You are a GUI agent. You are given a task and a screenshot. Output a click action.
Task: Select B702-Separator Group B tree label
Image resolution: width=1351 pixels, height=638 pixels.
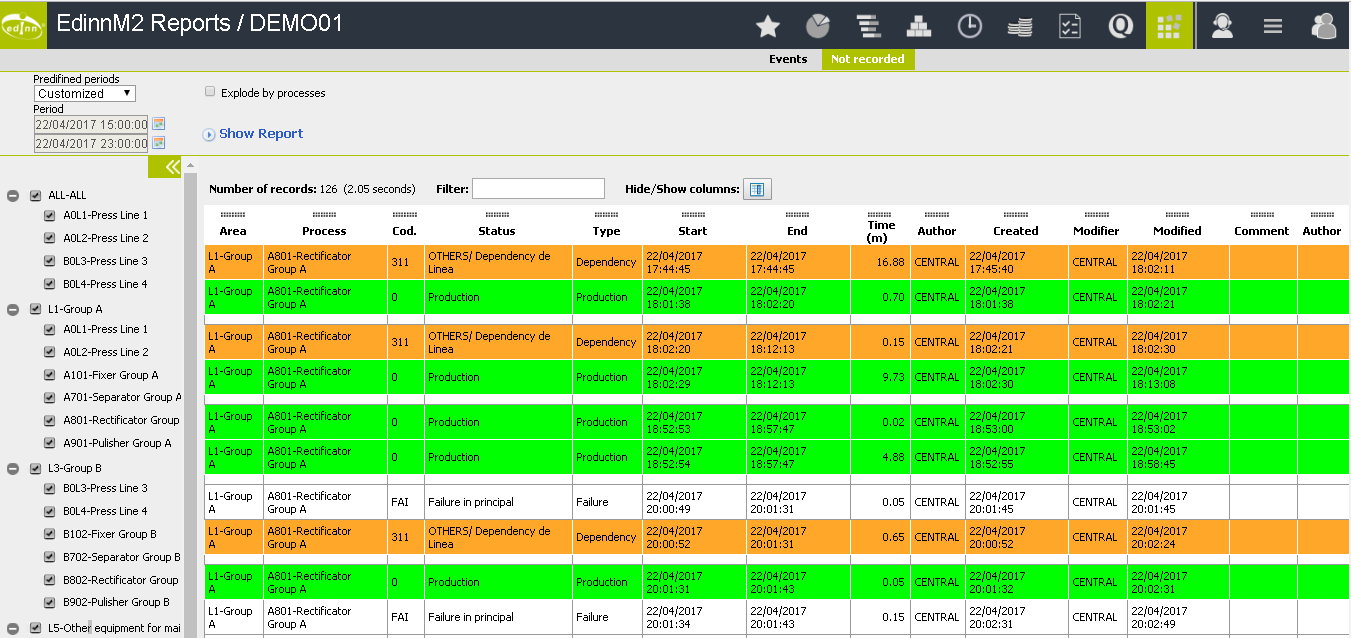tap(122, 557)
